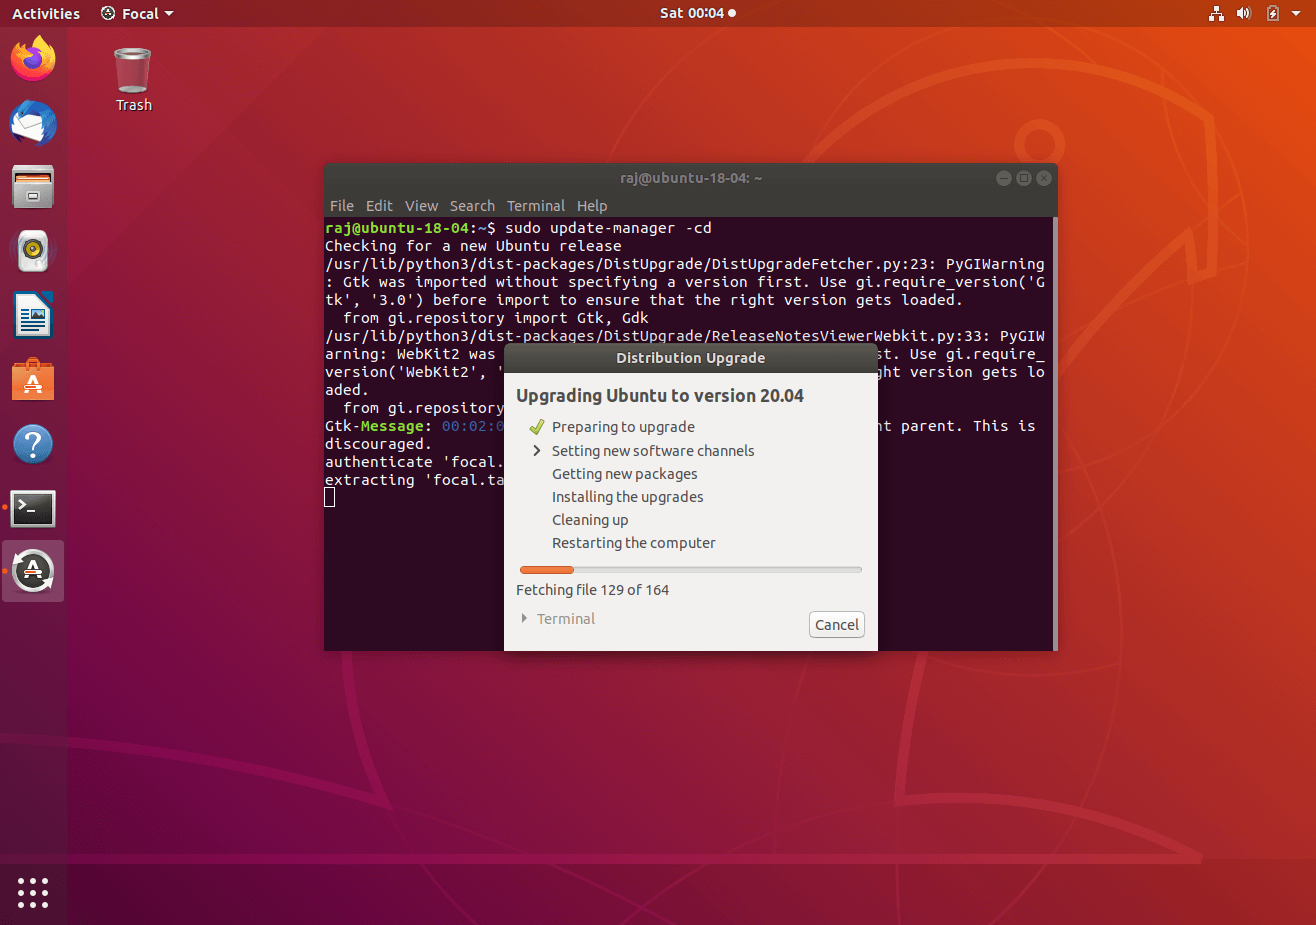Screen dimensions: 1316x925
Task: Click the Software Updater dock icon
Action: (33, 571)
